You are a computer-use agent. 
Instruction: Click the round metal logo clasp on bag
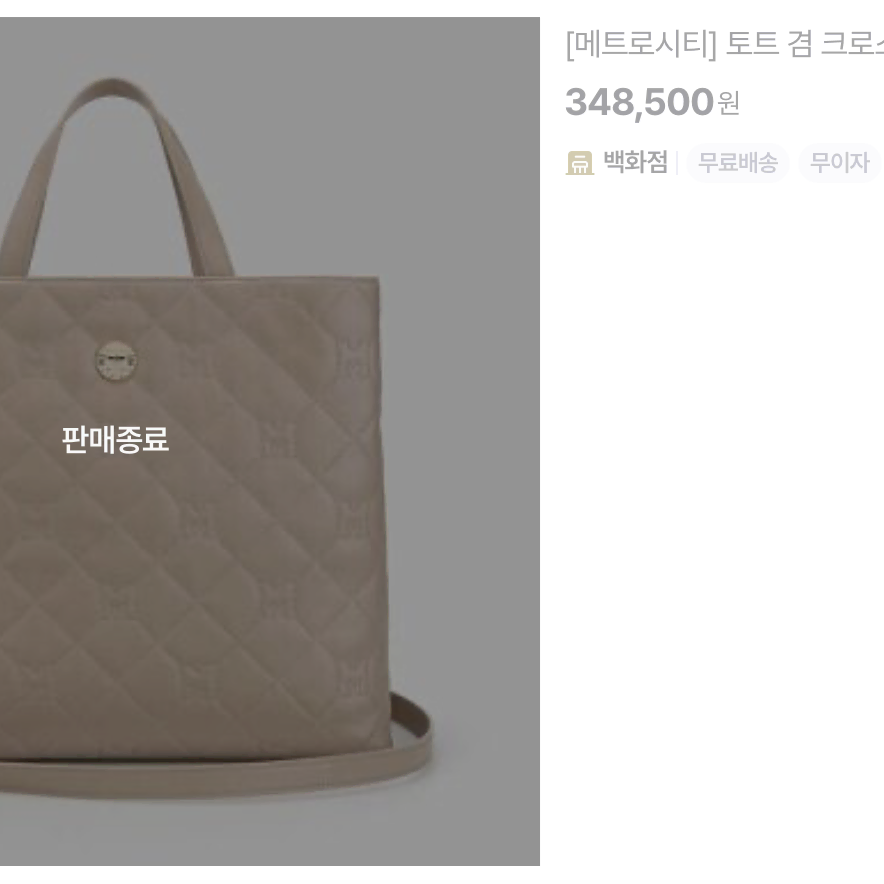(x=116, y=360)
